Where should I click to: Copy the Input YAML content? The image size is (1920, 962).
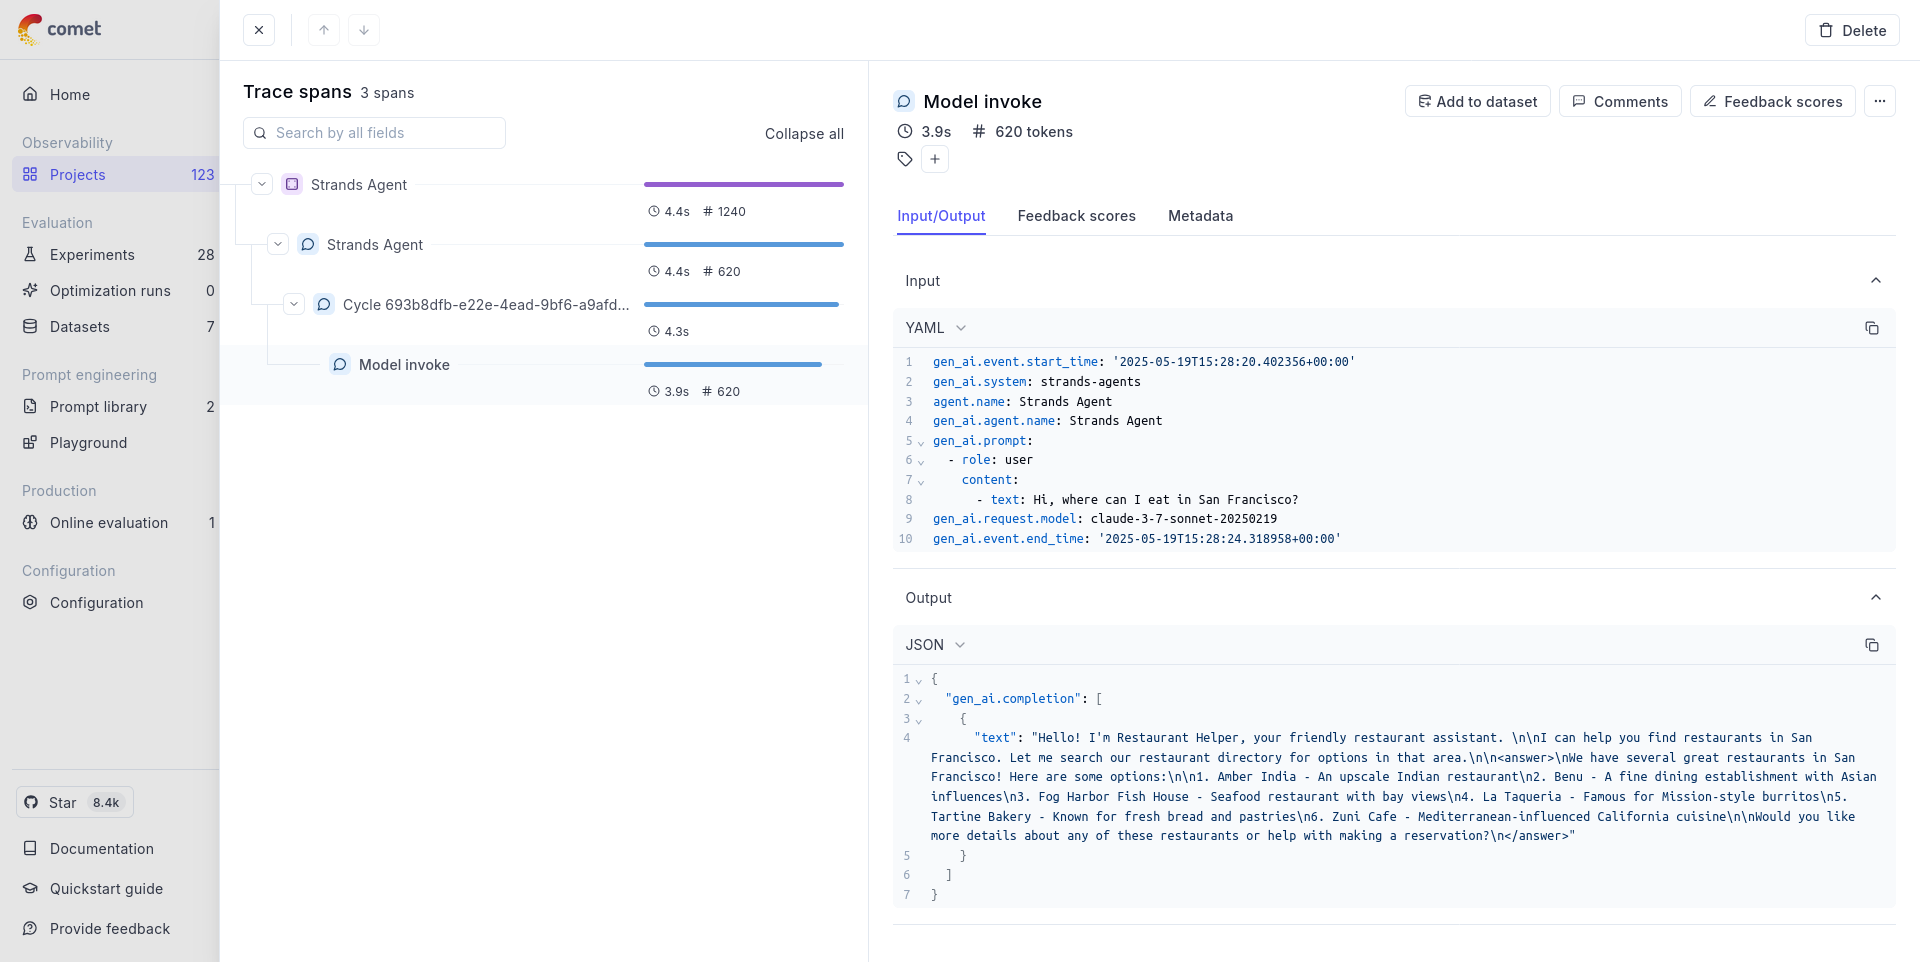(x=1871, y=328)
